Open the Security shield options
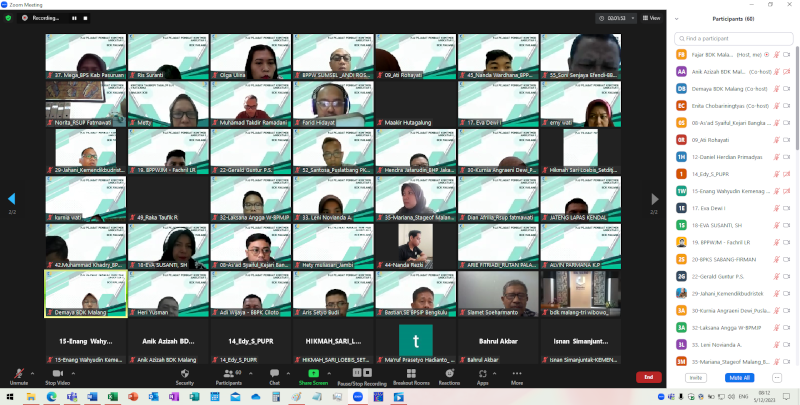Image resolution: width=800 pixels, height=405 pixels. pos(184,374)
